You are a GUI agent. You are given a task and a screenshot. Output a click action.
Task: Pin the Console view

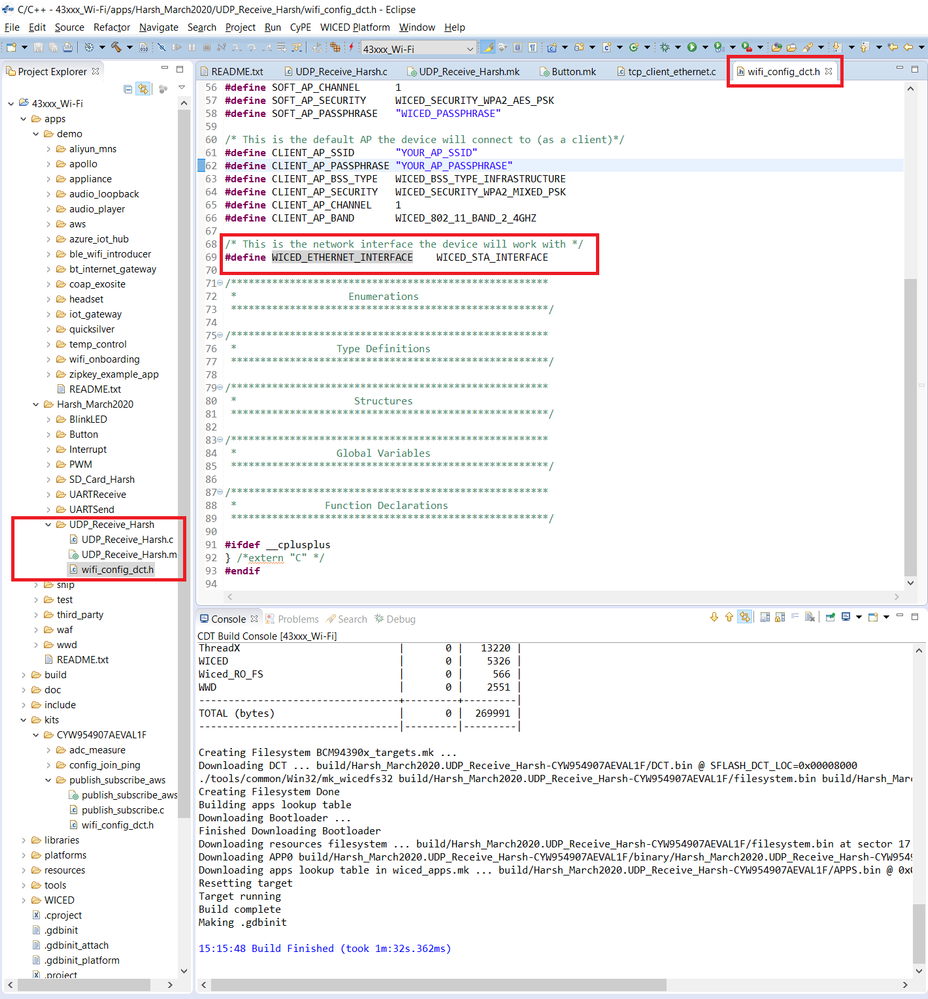pos(831,617)
